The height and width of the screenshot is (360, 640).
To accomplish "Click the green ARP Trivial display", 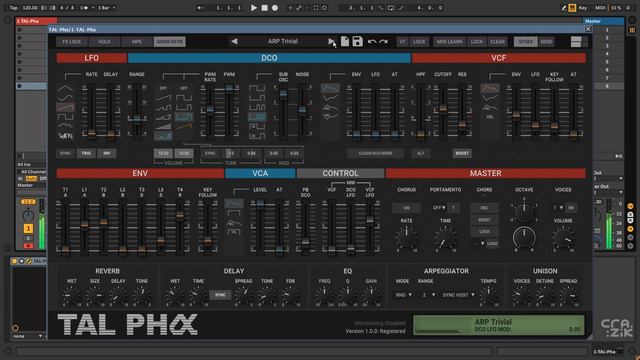I will 499,325.
